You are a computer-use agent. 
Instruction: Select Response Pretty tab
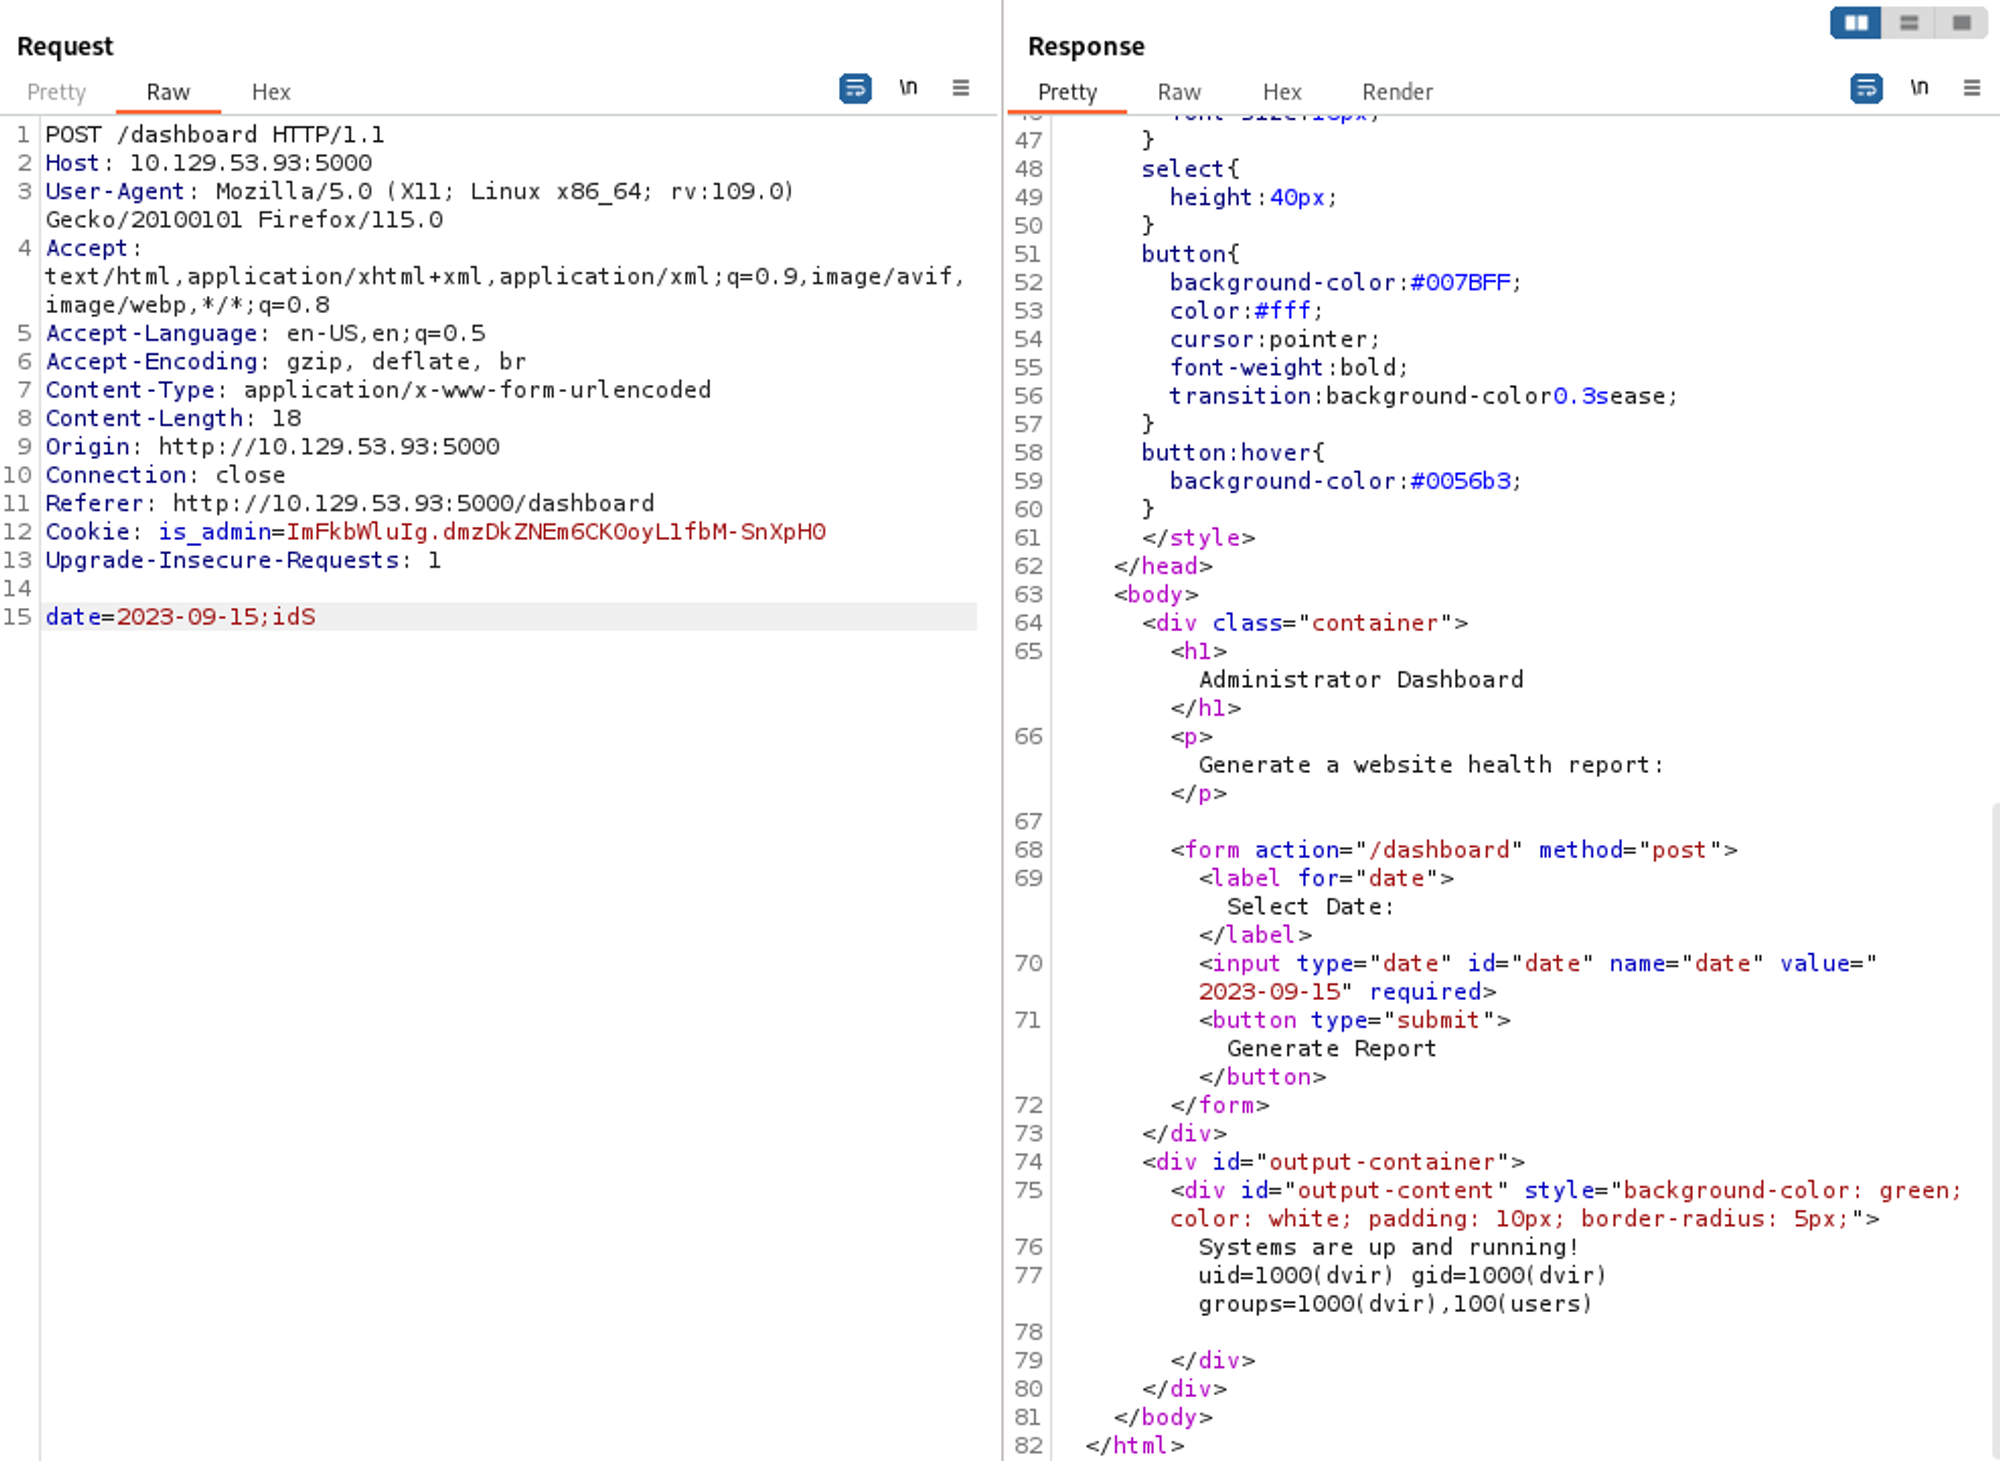tap(1067, 92)
